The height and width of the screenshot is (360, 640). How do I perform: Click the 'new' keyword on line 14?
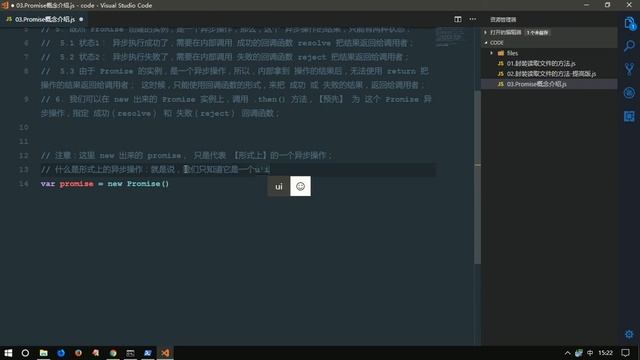pos(115,184)
